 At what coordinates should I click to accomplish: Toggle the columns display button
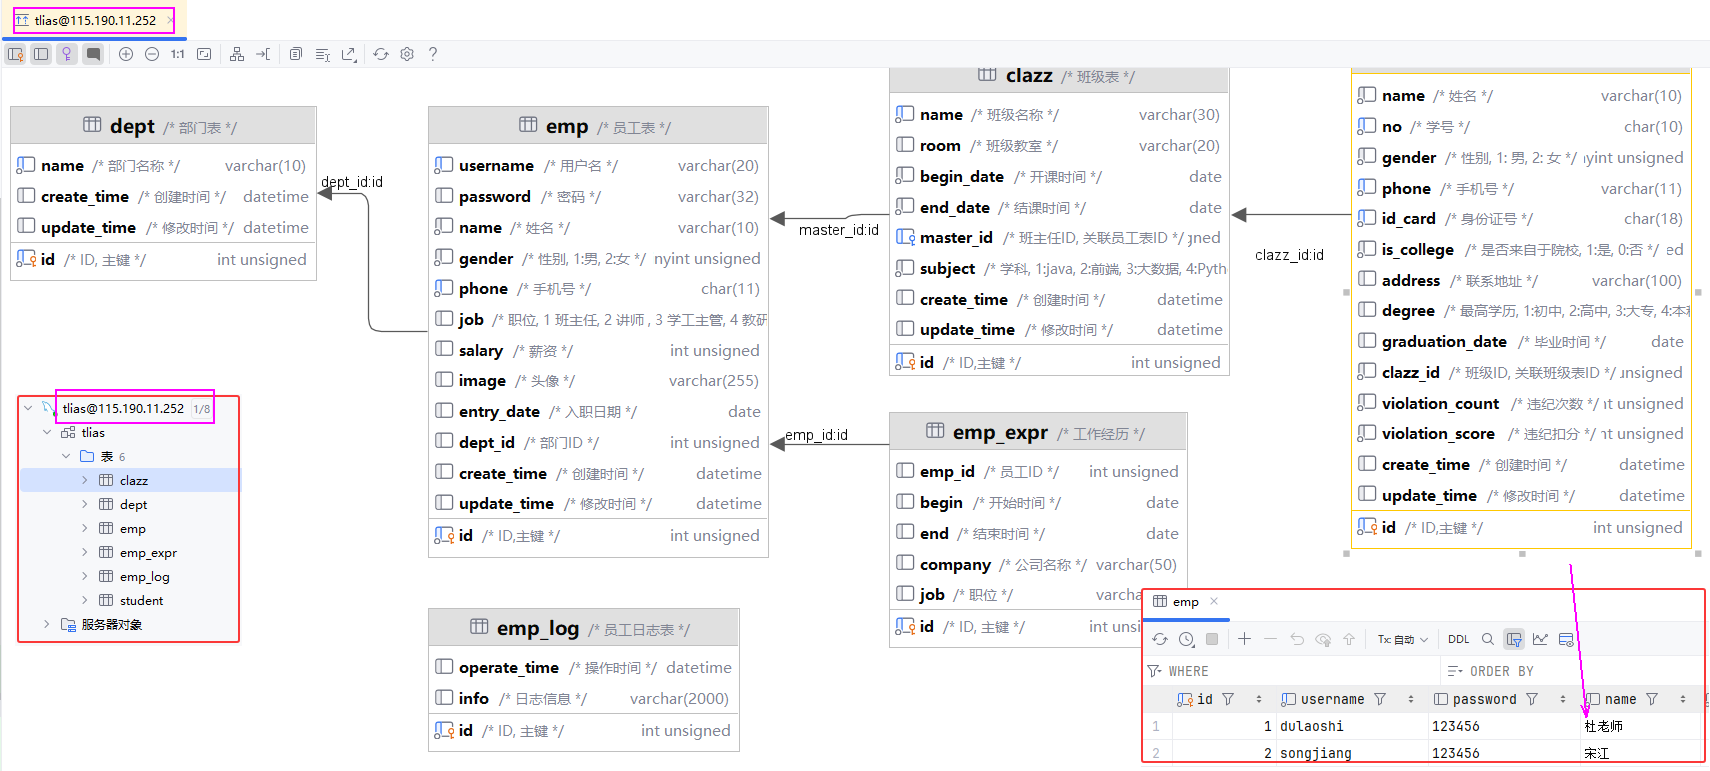point(41,54)
